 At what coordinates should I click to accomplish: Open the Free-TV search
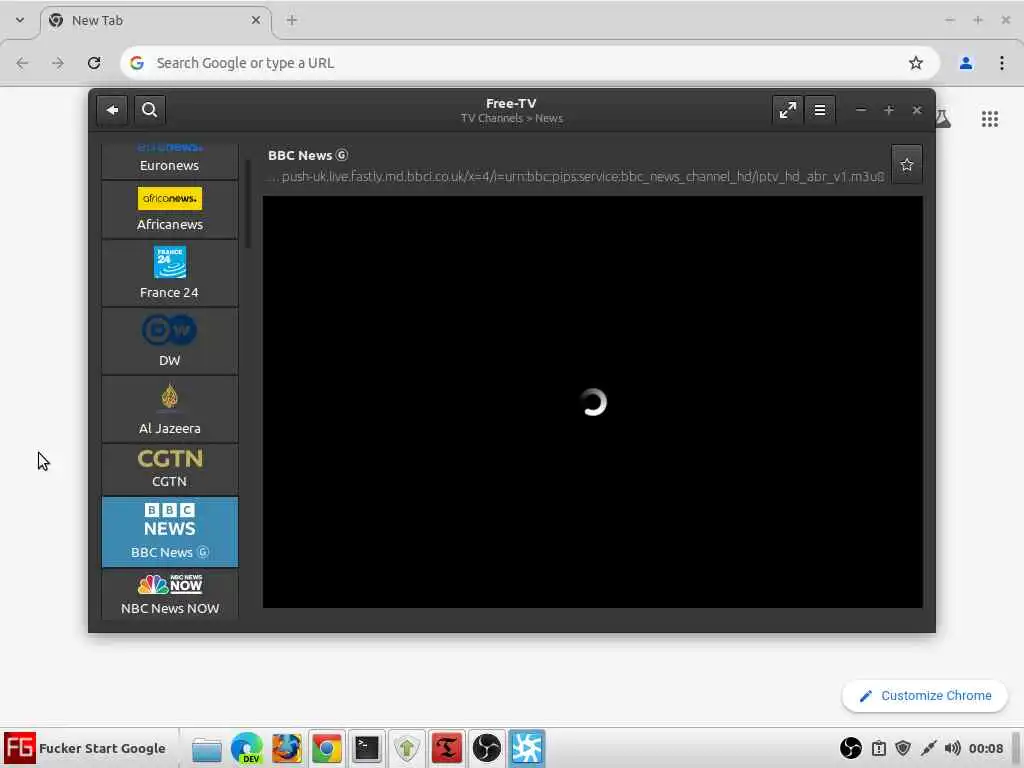(x=150, y=110)
